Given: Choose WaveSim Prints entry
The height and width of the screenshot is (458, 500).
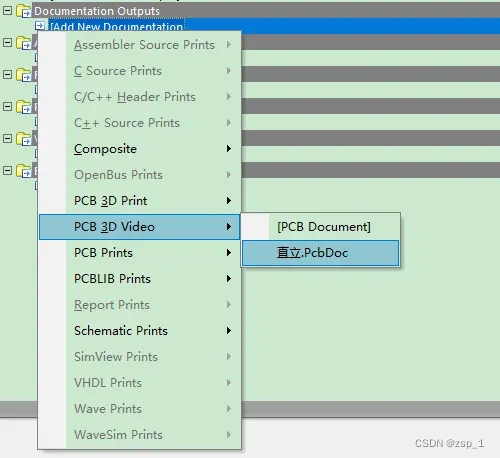Looking at the screenshot, I should pyautogui.click(x=140, y=435).
